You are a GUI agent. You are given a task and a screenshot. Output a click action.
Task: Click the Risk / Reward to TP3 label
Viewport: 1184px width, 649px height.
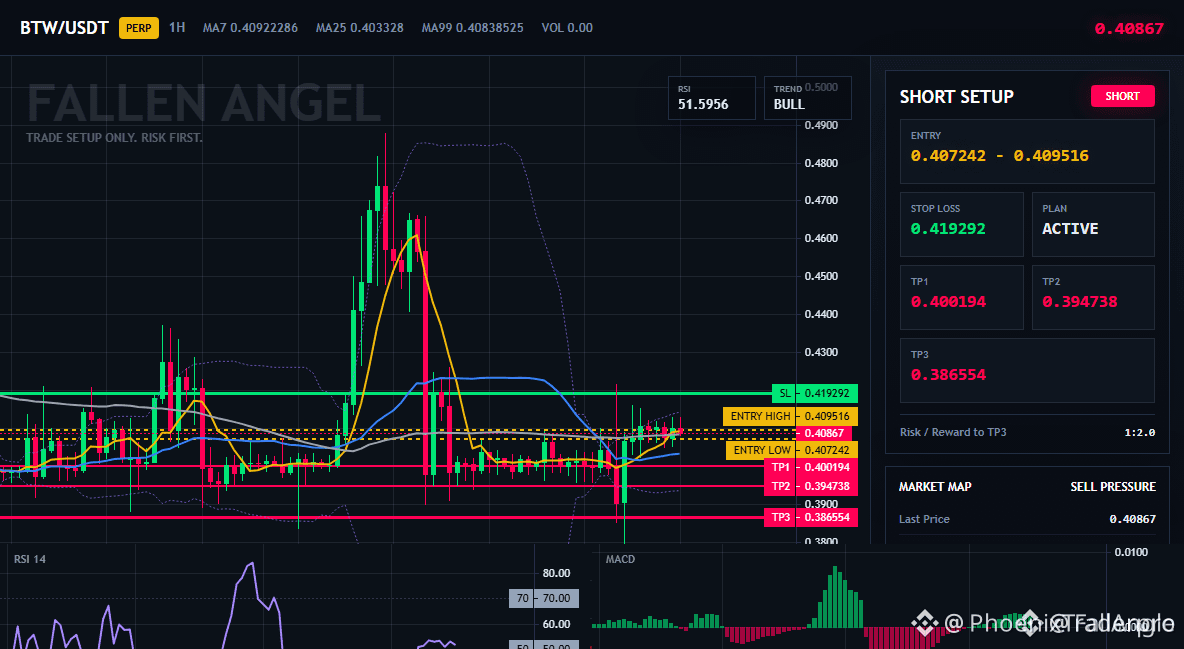tap(953, 432)
